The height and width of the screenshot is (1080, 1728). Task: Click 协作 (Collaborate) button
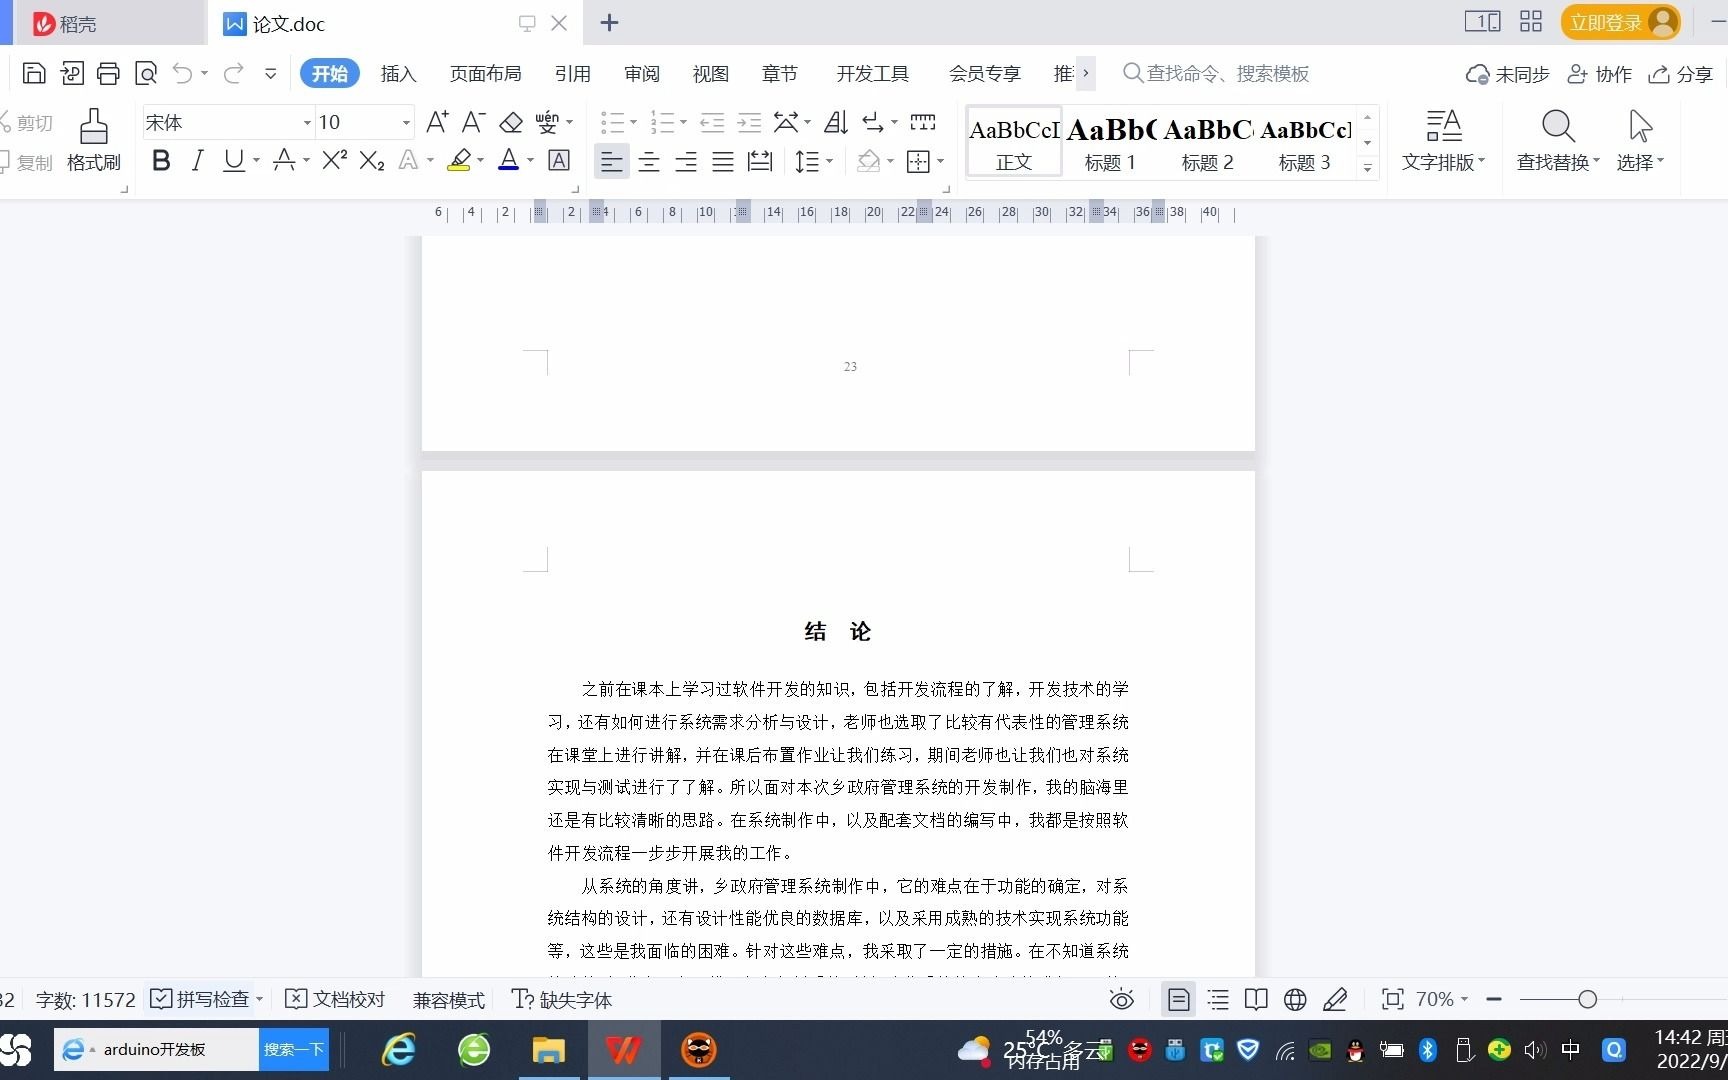tap(1600, 74)
